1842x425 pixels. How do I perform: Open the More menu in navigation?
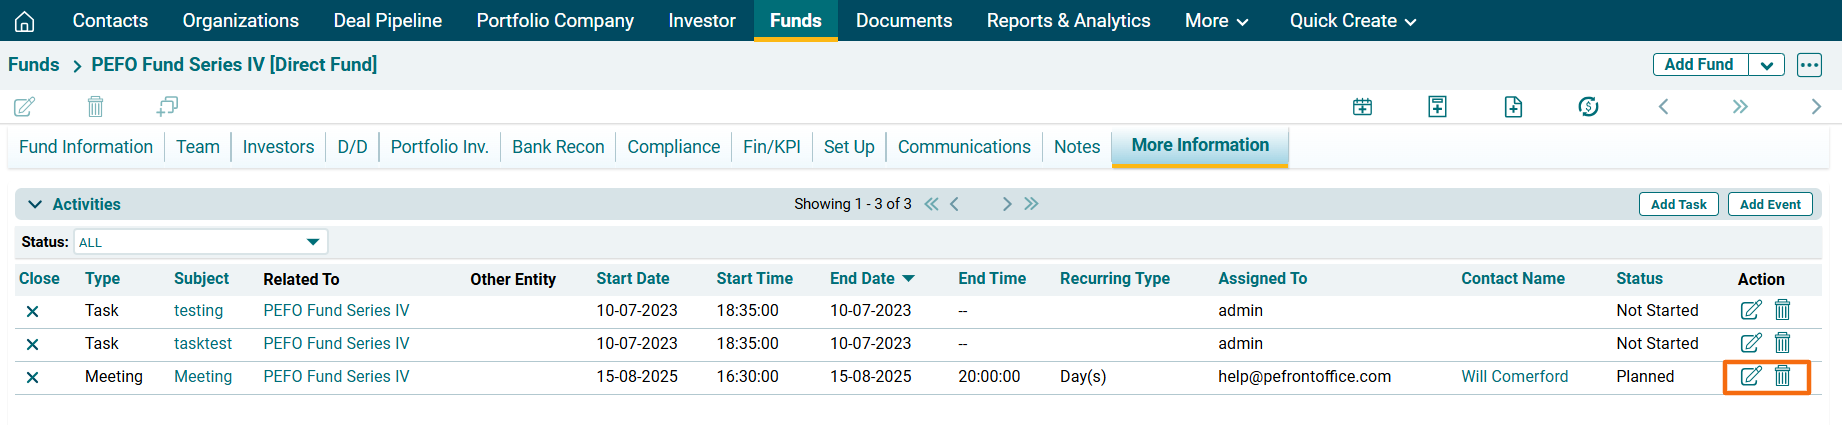[1216, 21]
